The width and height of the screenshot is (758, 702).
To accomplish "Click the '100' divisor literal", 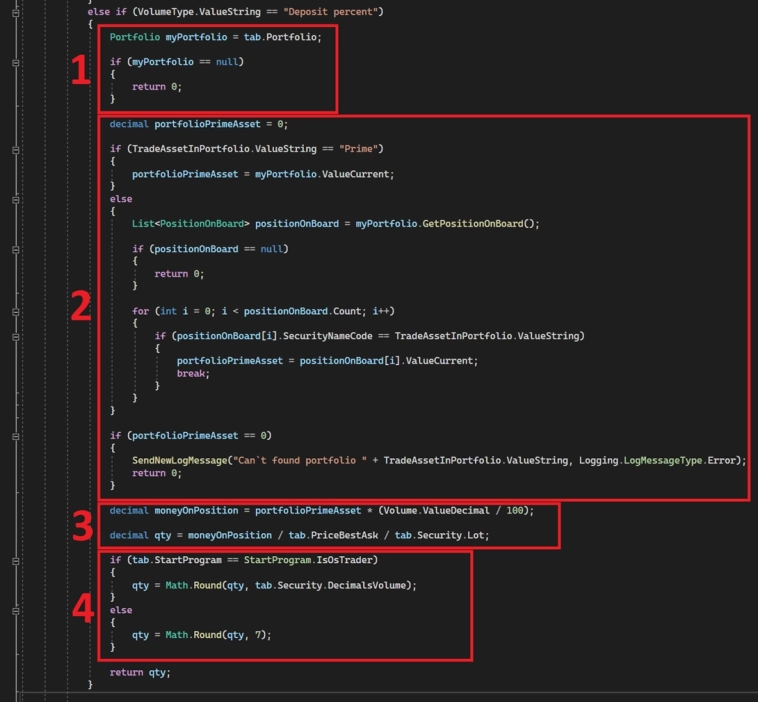I will [x=514, y=511].
